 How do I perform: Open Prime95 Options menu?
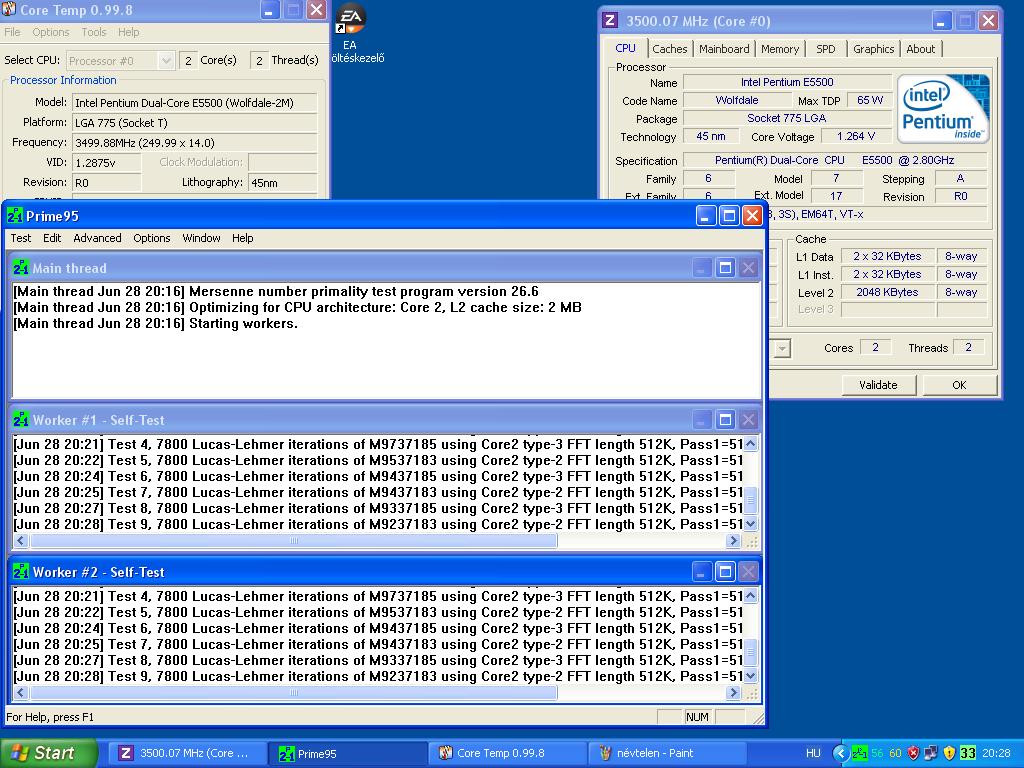pos(152,238)
